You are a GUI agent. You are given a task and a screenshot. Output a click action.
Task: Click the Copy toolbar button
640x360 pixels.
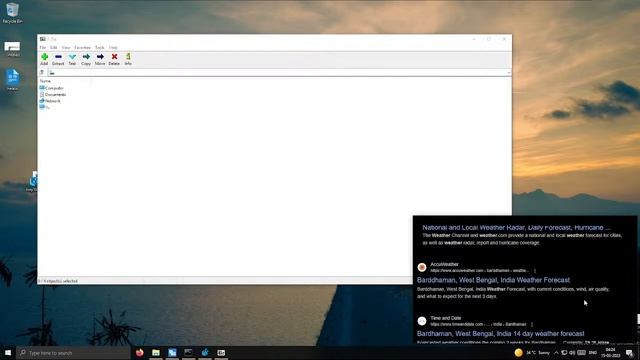[x=86, y=60]
